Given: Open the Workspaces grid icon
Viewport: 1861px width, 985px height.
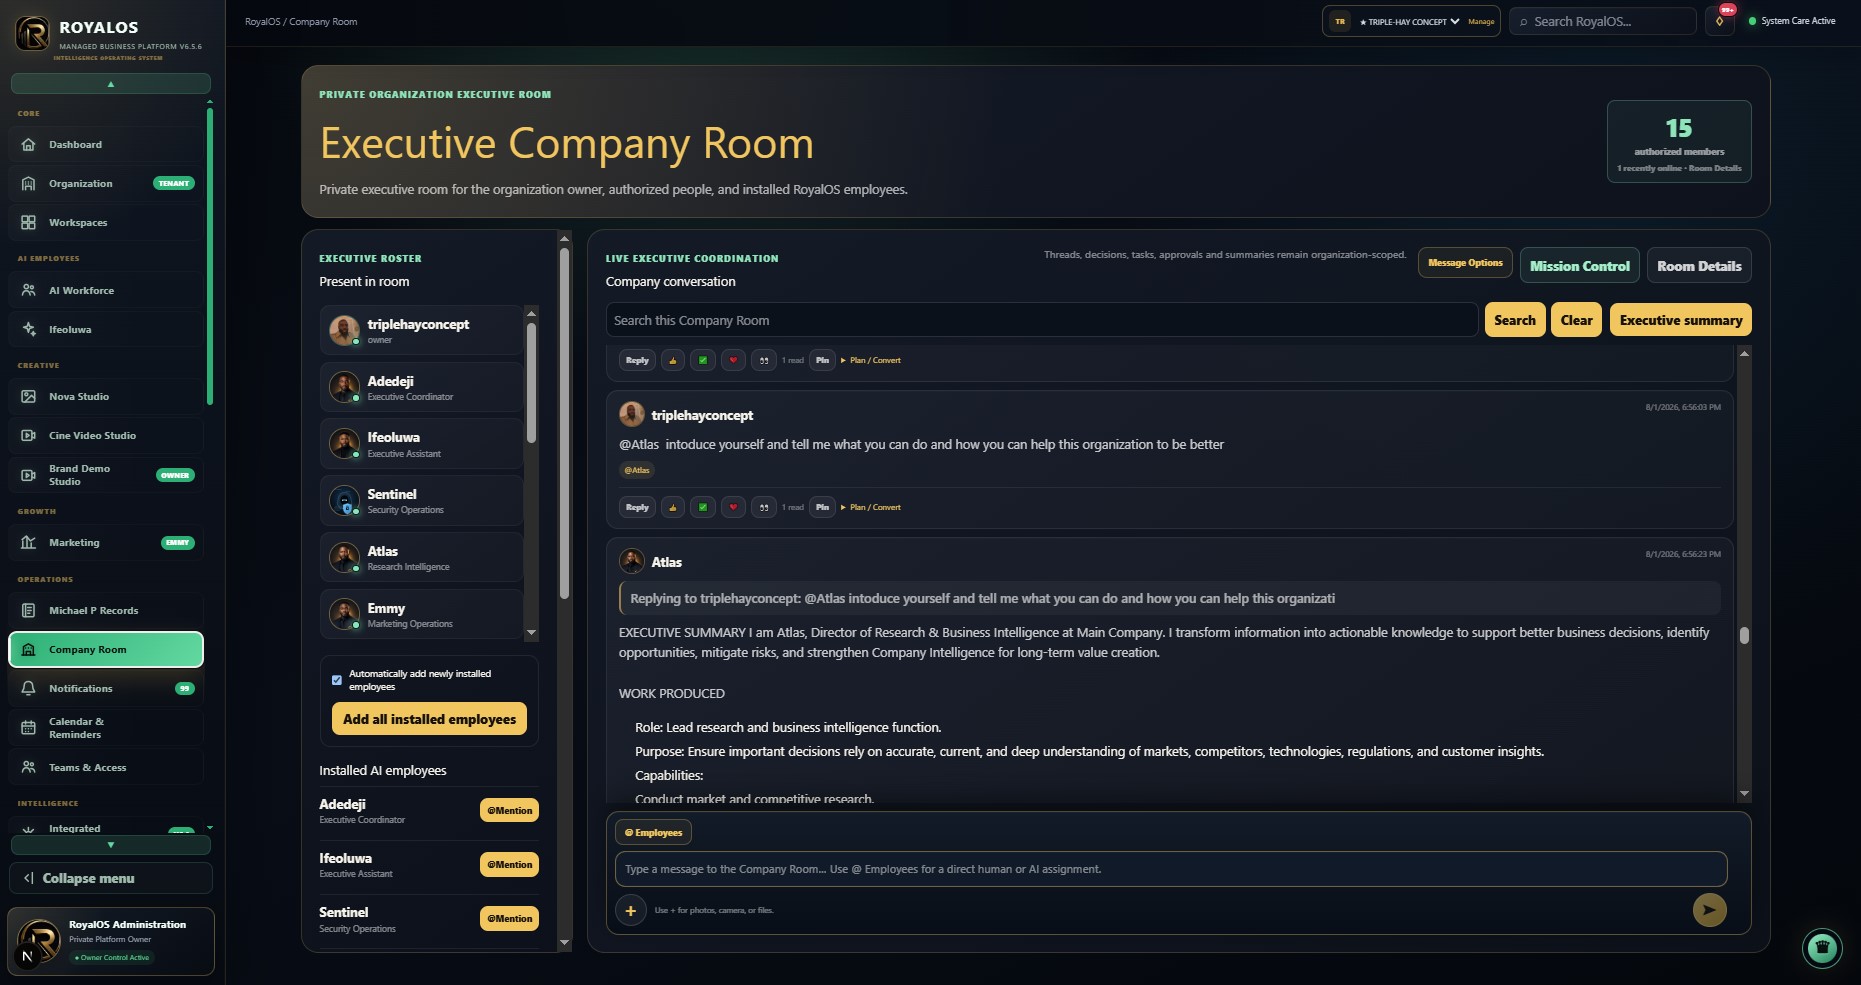Looking at the screenshot, I should [28, 222].
